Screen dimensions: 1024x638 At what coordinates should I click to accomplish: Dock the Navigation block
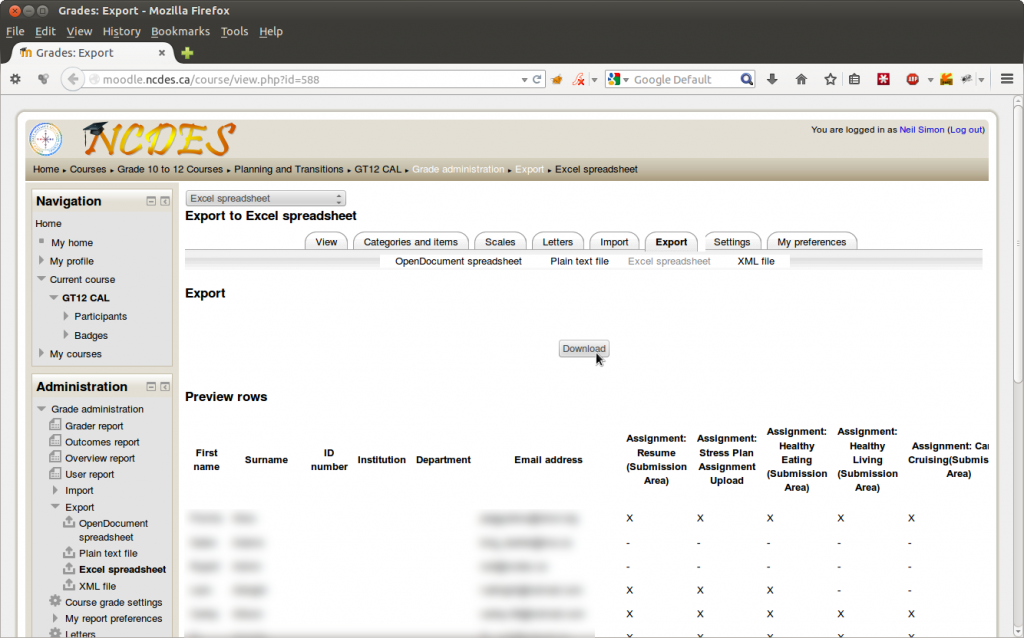[165, 201]
